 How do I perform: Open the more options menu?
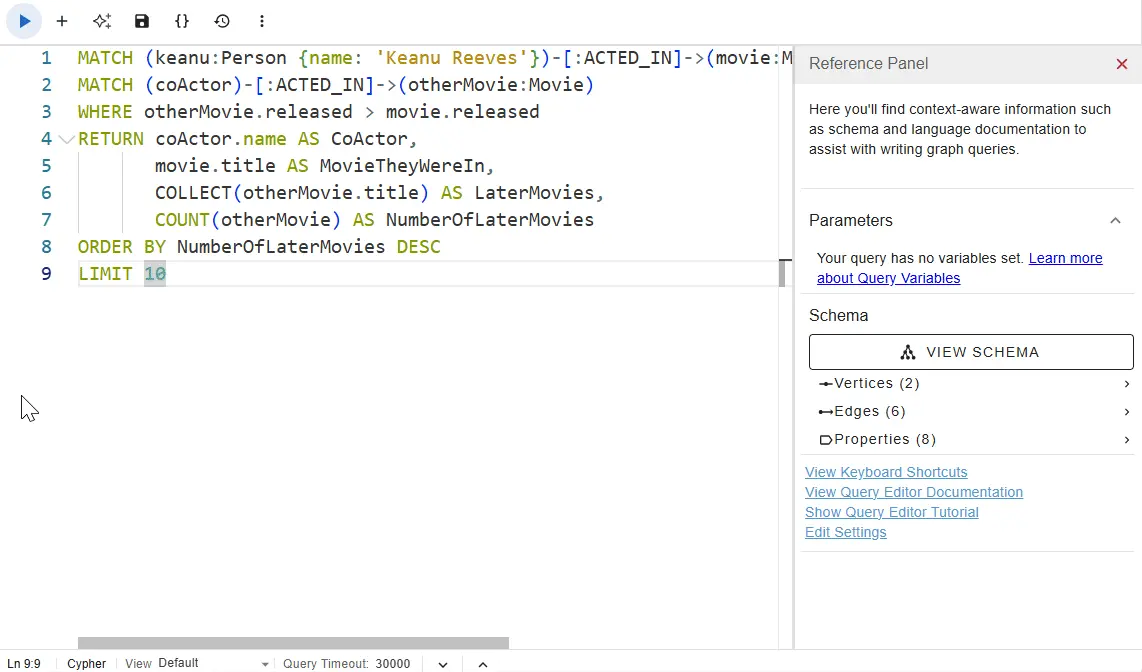pyautogui.click(x=261, y=21)
